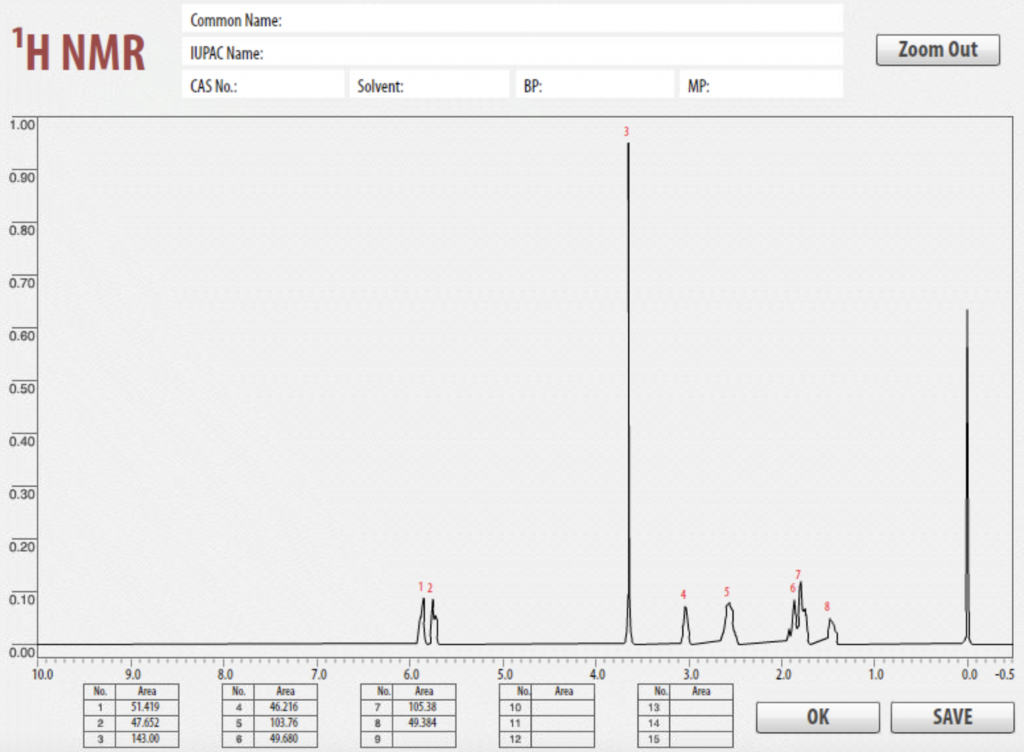Click peak label 7 near 1.8 ppm
1024x752 pixels.
[x=798, y=574]
